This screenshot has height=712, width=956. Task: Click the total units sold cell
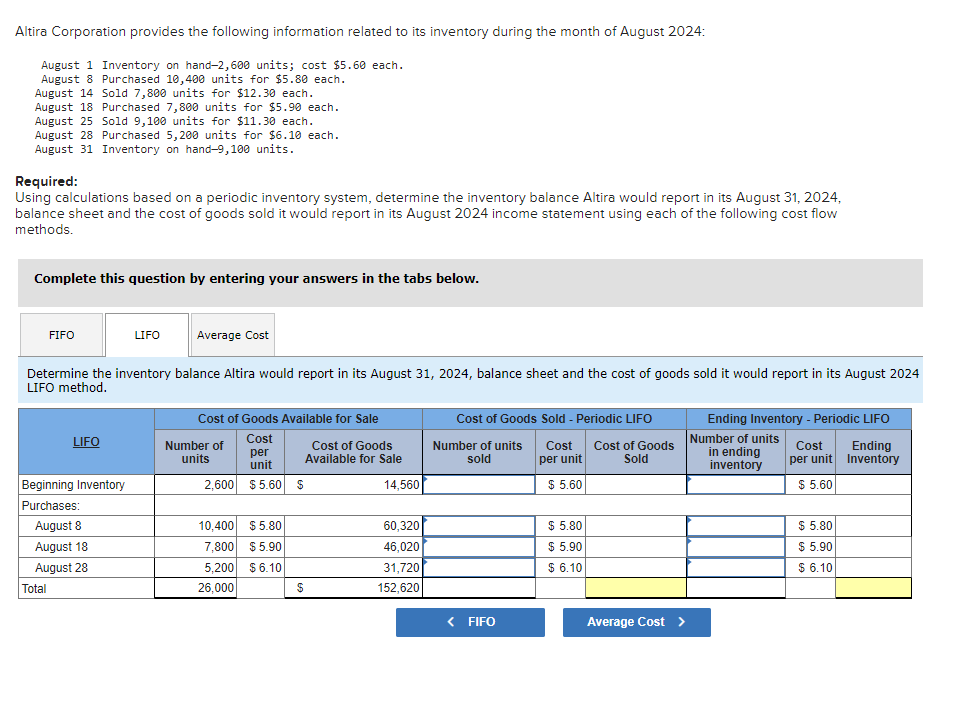tap(479, 588)
